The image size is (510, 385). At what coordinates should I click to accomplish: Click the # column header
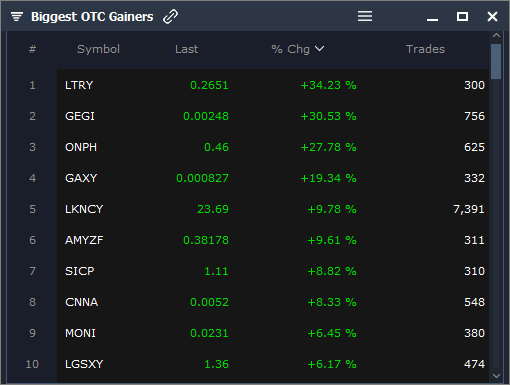click(x=32, y=49)
